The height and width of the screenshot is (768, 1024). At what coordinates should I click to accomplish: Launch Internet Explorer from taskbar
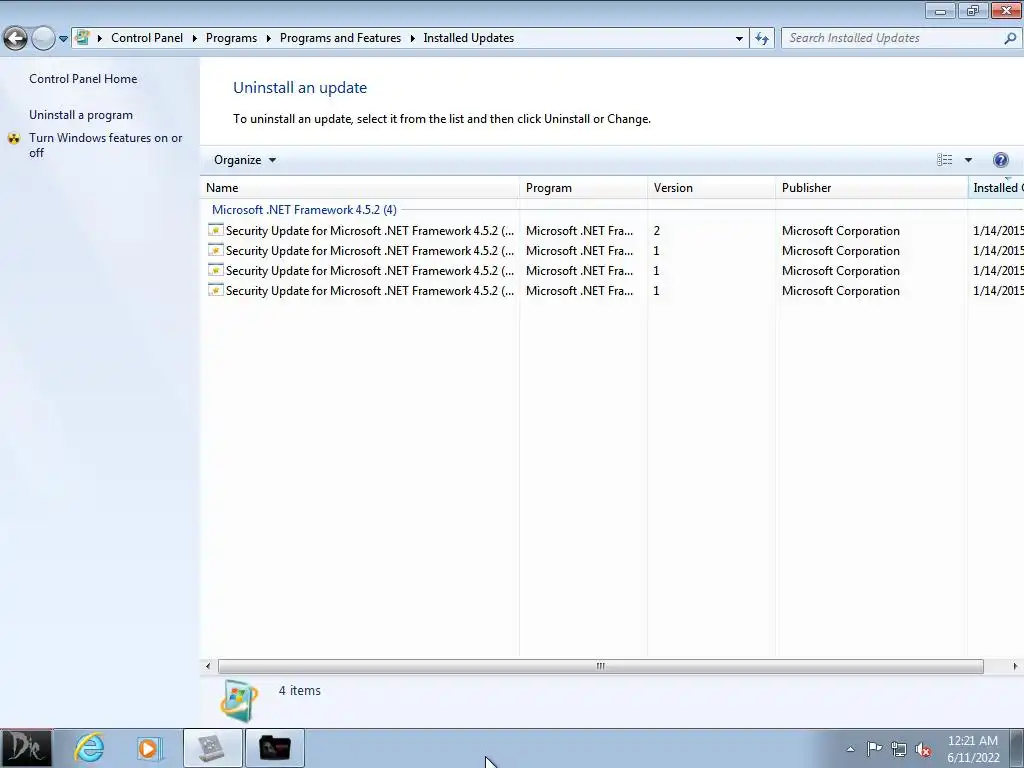[x=89, y=748]
